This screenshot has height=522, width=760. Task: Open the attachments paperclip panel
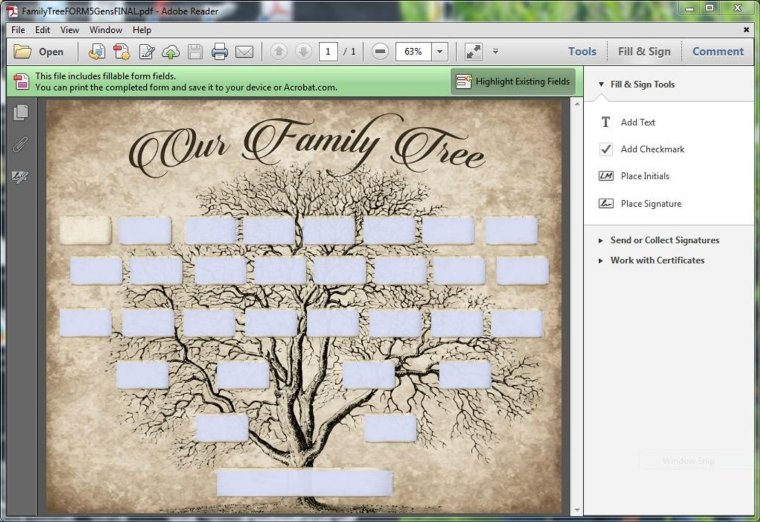(x=20, y=145)
